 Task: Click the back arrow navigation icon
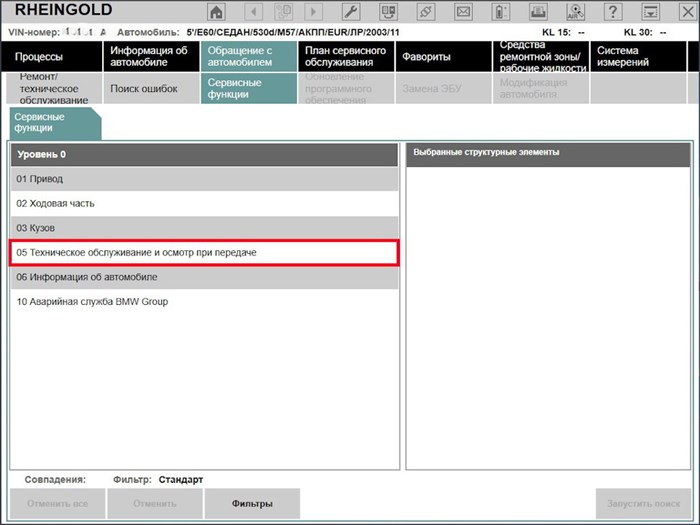(254, 12)
